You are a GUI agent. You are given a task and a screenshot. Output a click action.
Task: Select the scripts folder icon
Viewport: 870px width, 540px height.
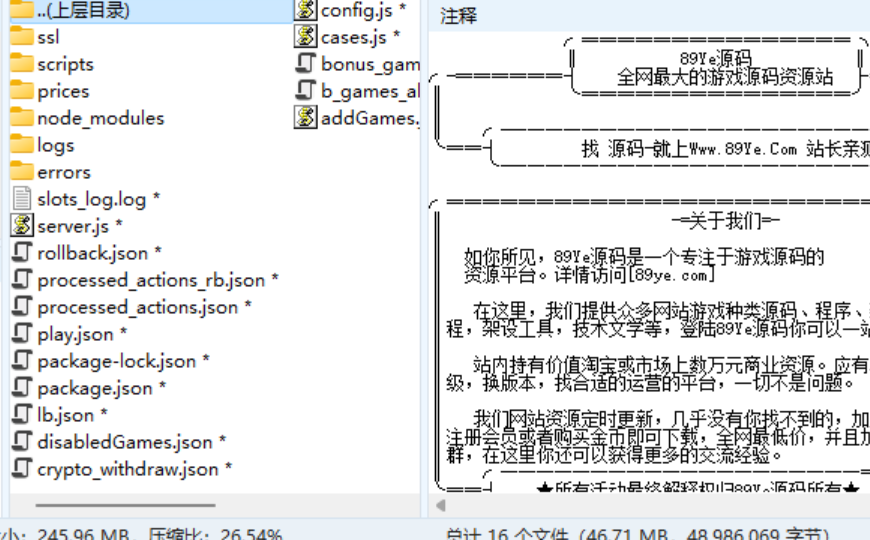21,64
